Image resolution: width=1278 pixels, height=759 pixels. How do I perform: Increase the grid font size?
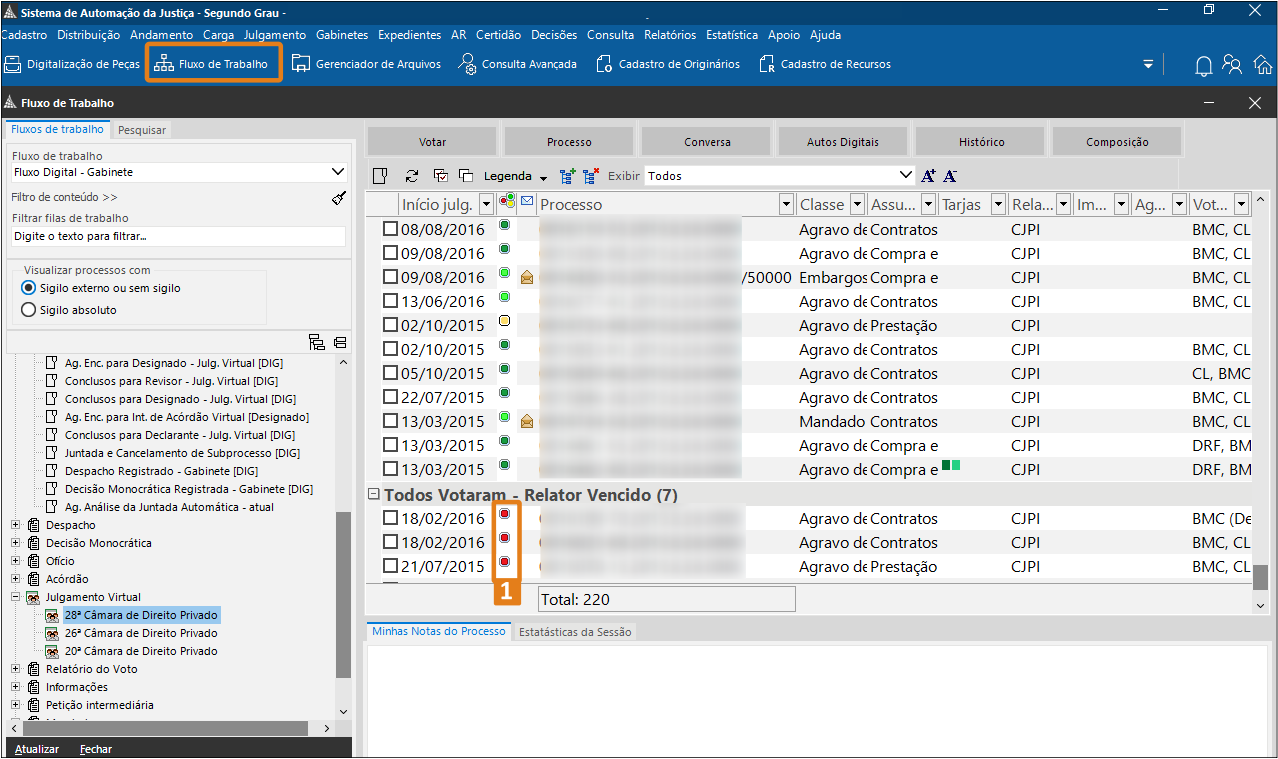[929, 176]
